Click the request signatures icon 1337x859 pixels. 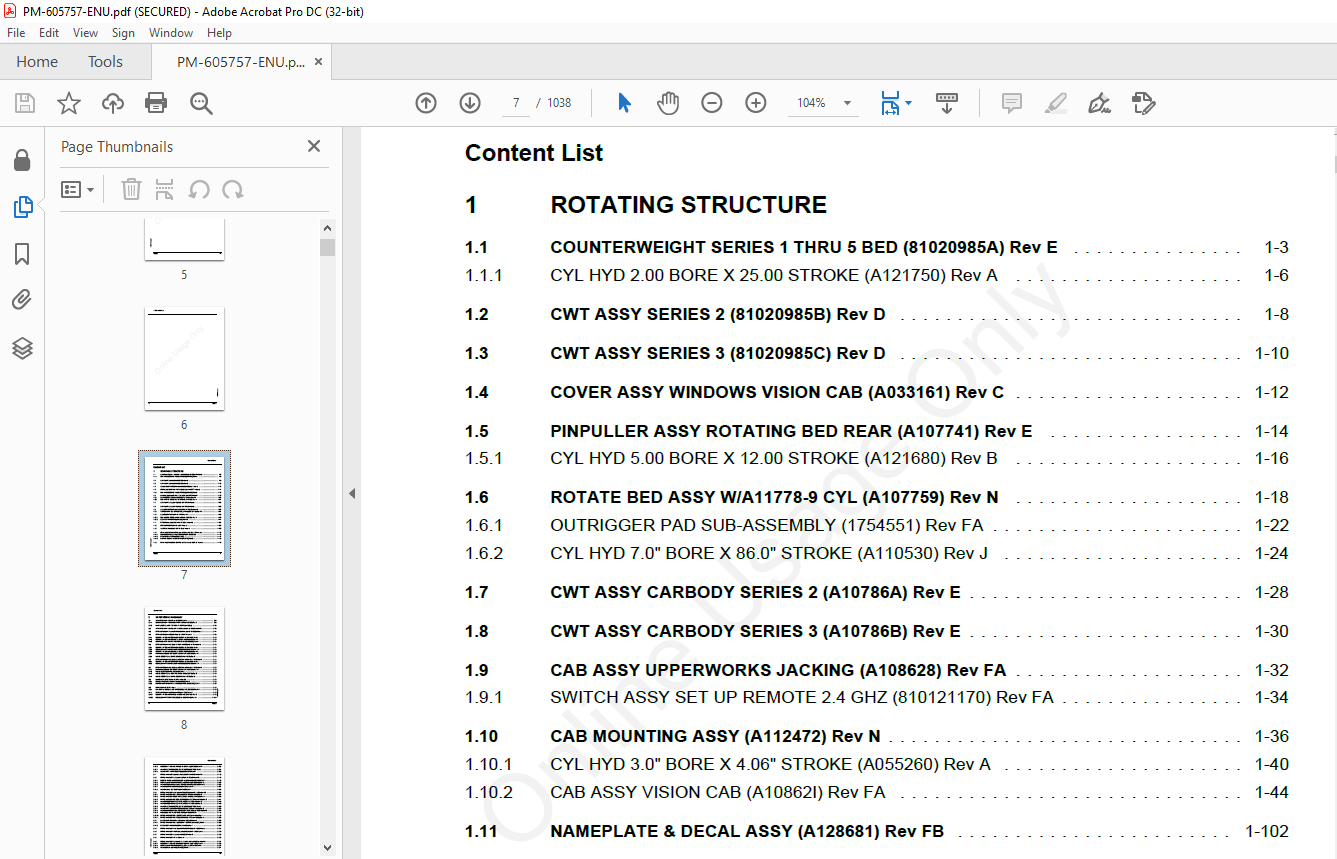pyautogui.click(x=1143, y=103)
